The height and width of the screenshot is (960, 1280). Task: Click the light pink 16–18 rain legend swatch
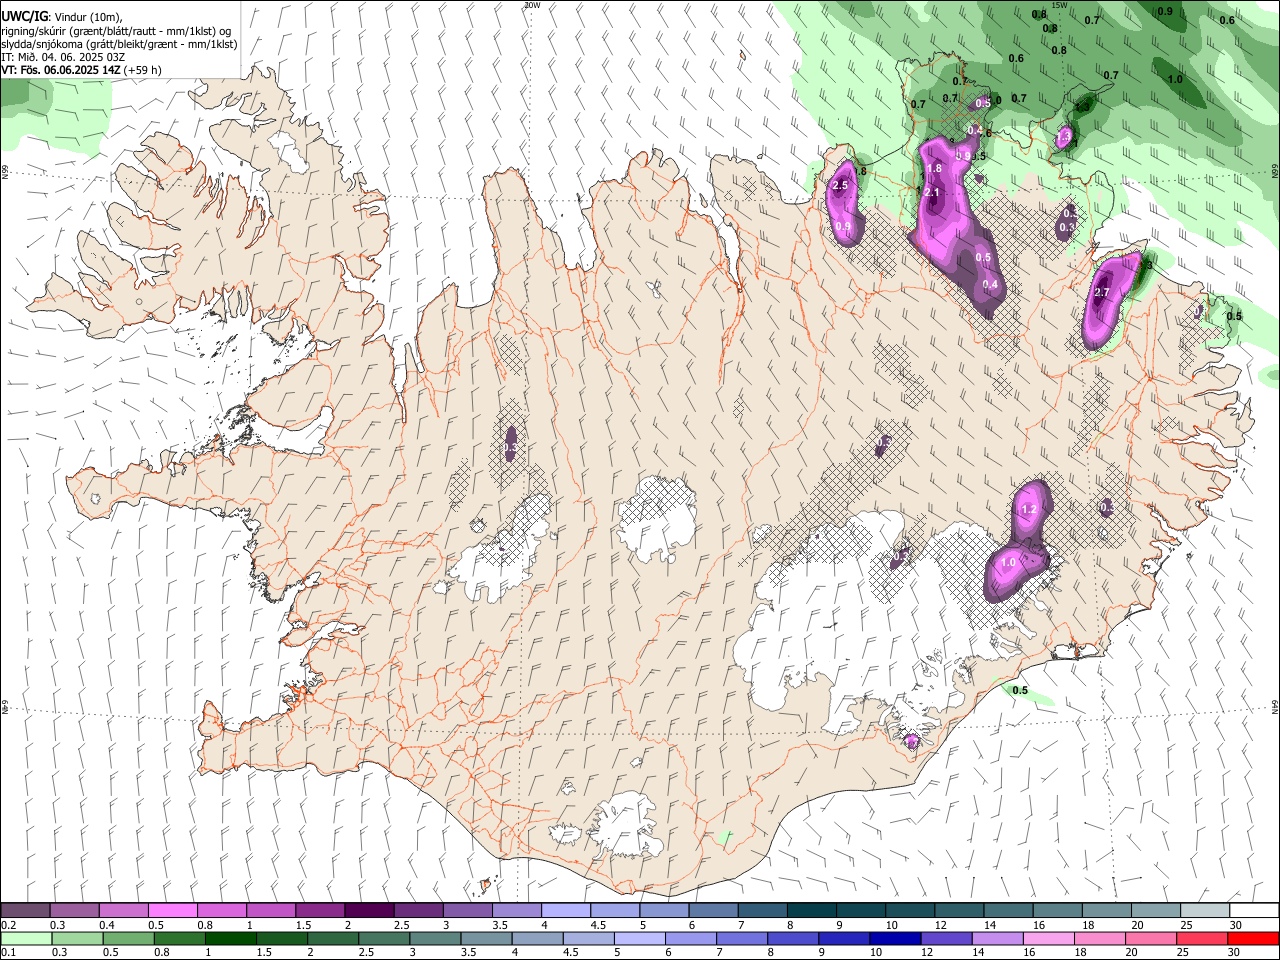click(x=1047, y=938)
